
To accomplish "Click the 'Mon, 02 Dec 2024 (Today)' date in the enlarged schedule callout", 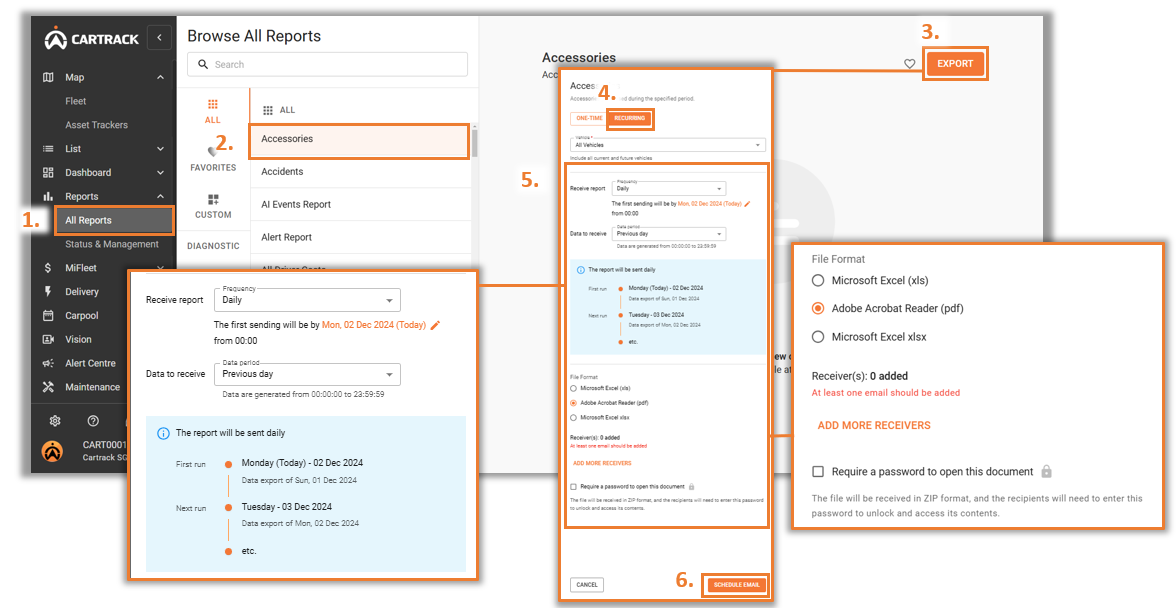I will point(374,325).
